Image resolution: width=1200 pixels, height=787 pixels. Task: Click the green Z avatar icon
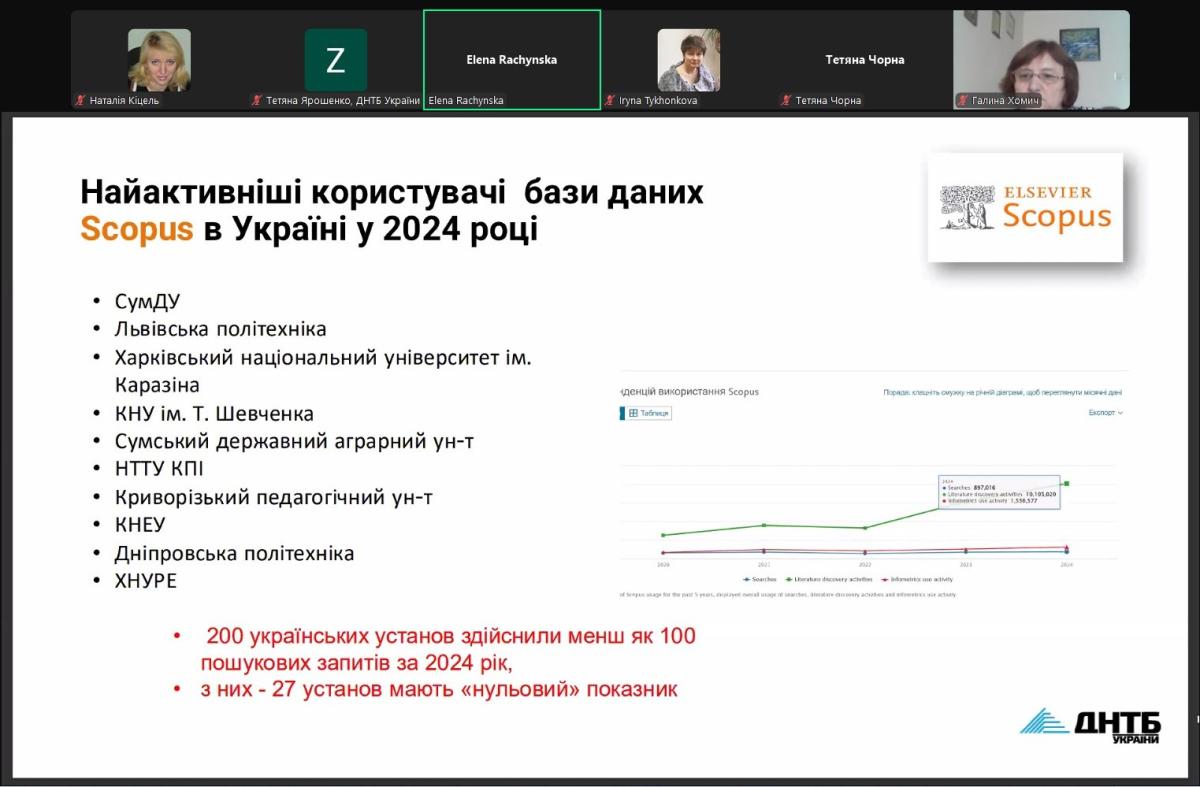coord(335,60)
